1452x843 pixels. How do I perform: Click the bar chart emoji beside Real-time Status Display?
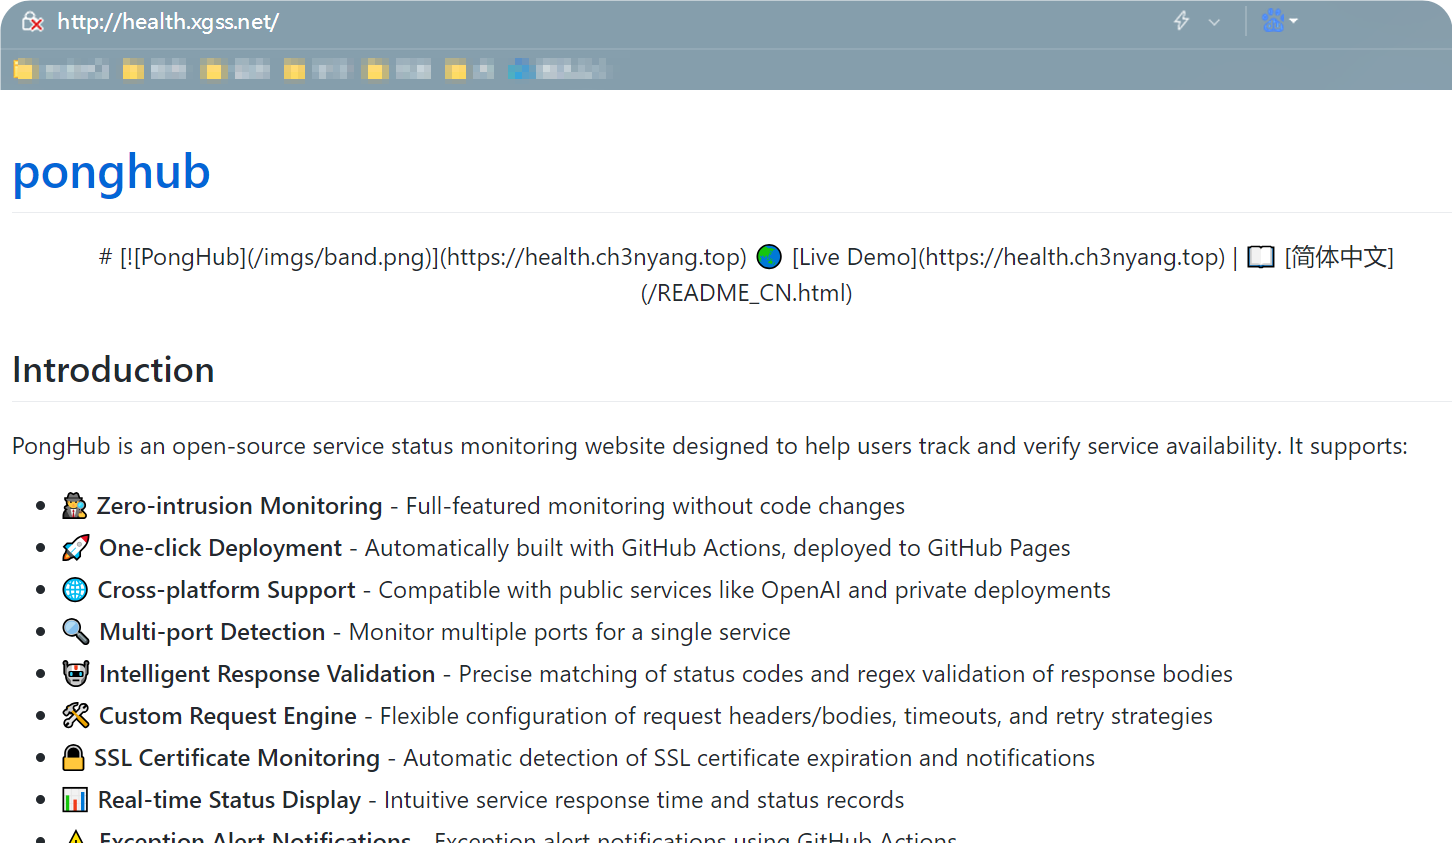(x=75, y=800)
